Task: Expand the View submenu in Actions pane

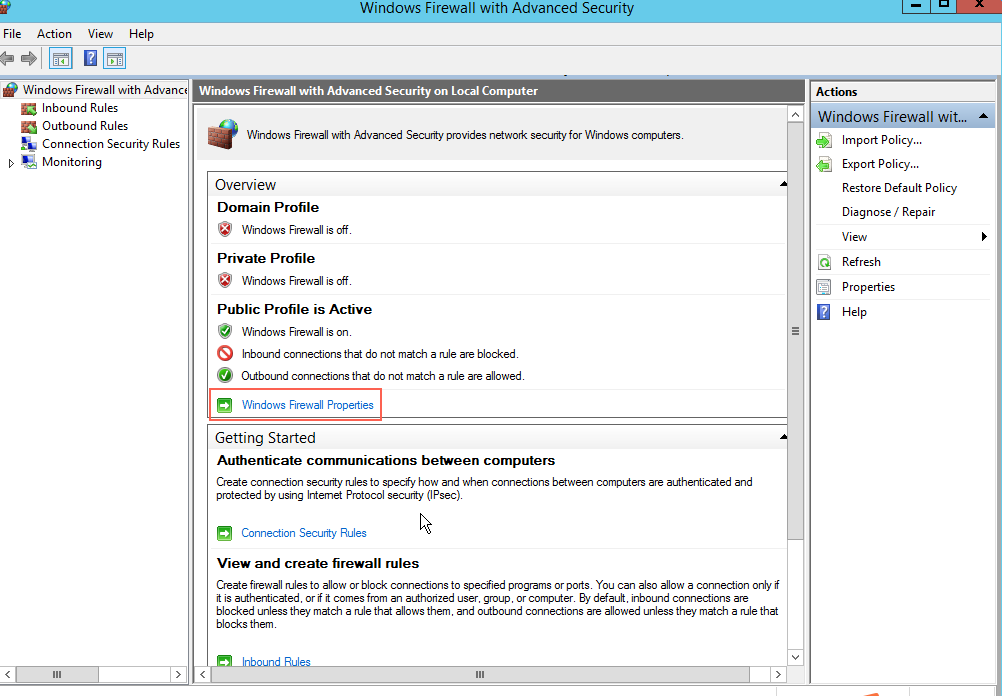Action: 984,237
